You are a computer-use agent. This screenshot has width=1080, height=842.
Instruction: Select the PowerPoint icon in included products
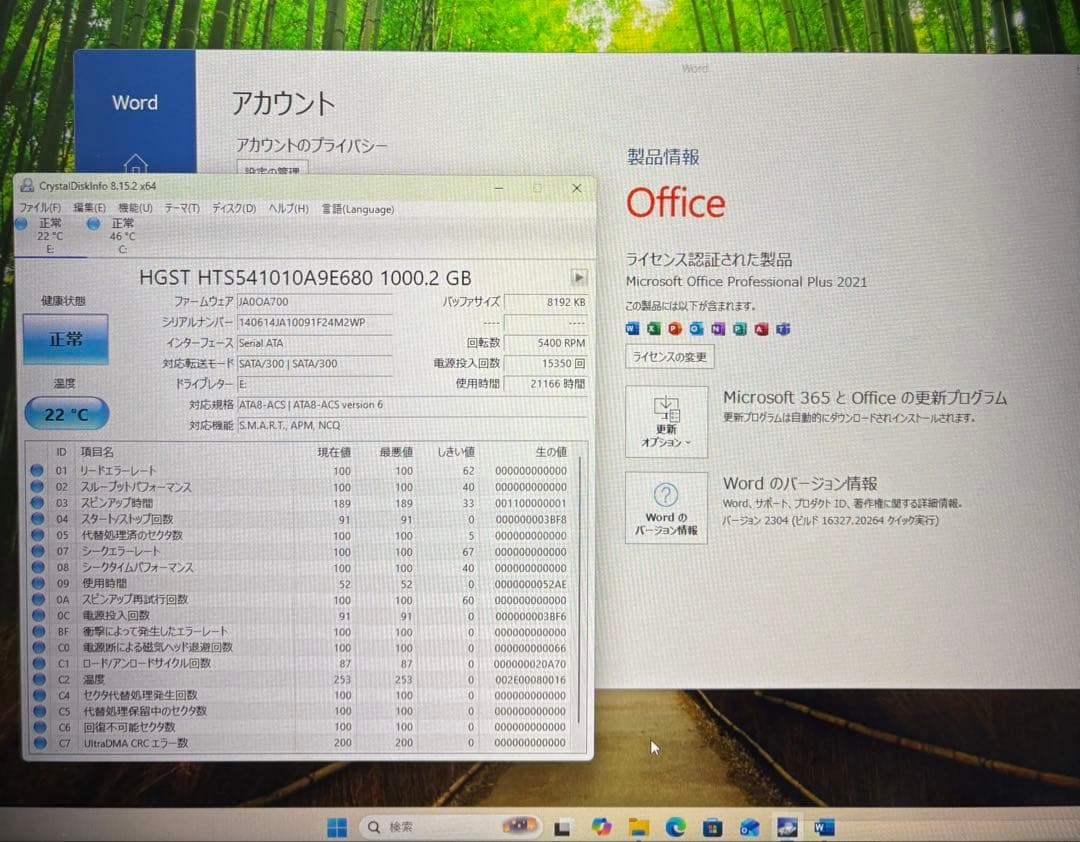pyautogui.click(x=673, y=328)
